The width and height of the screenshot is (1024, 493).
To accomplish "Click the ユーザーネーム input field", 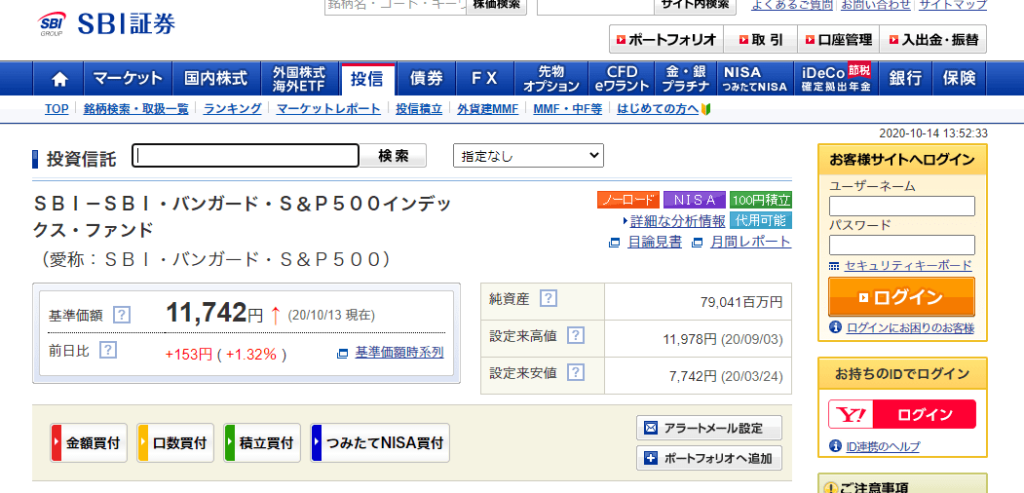I will [902, 206].
